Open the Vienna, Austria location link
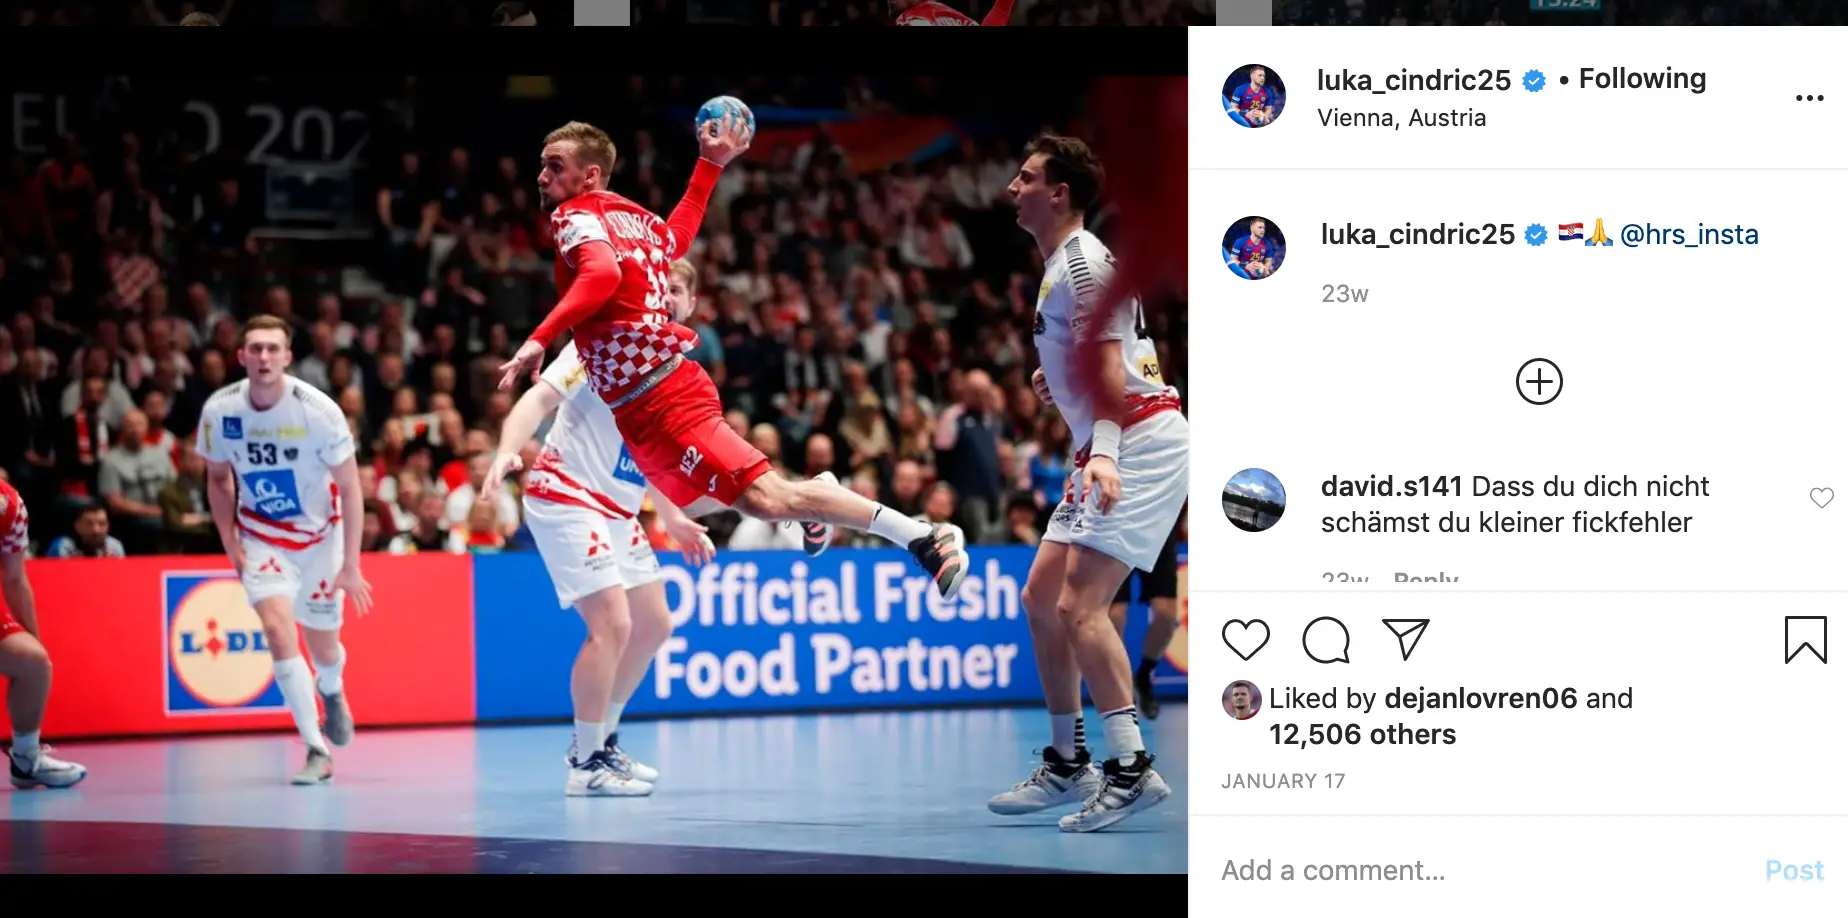Image resolution: width=1848 pixels, height=918 pixels. point(1401,118)
